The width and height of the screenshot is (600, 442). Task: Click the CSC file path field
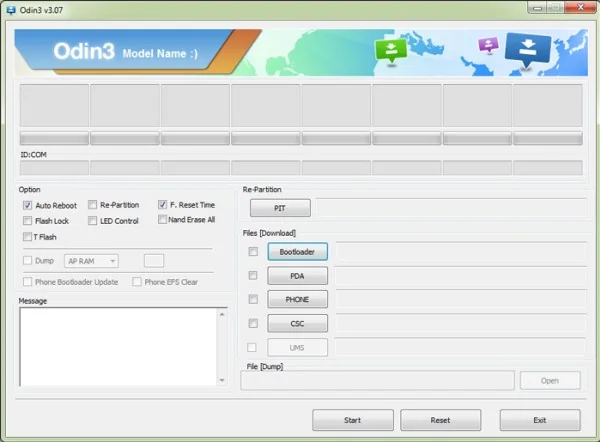click(461, 323)
